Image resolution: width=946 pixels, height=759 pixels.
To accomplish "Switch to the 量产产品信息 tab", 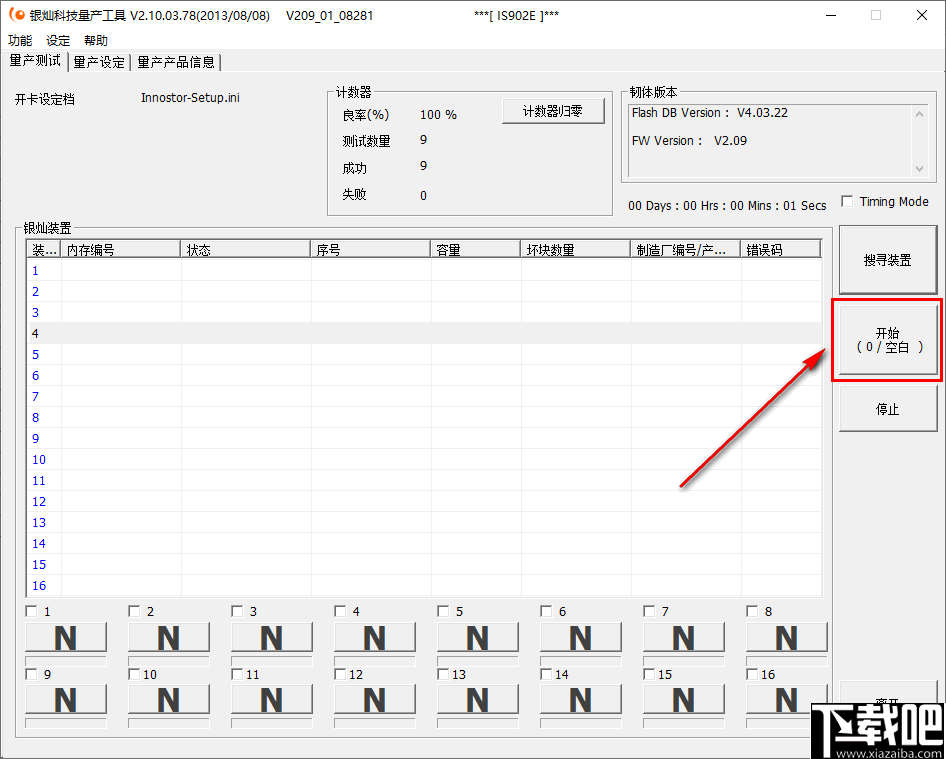I will click(x=176, y=61).
